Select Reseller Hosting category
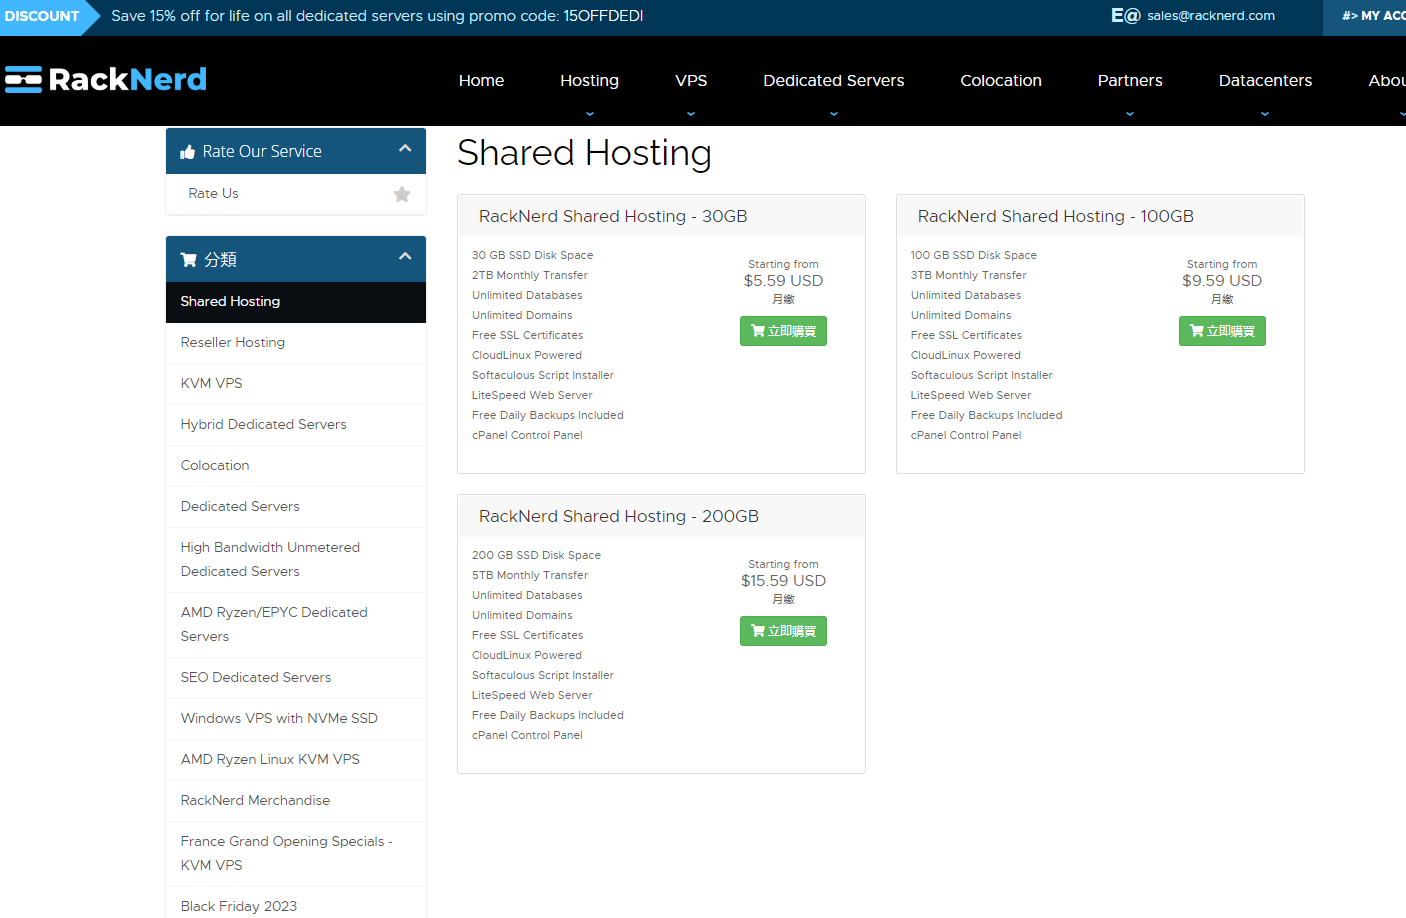This screenshot has height=918, width=1406. tap(296, 343)
